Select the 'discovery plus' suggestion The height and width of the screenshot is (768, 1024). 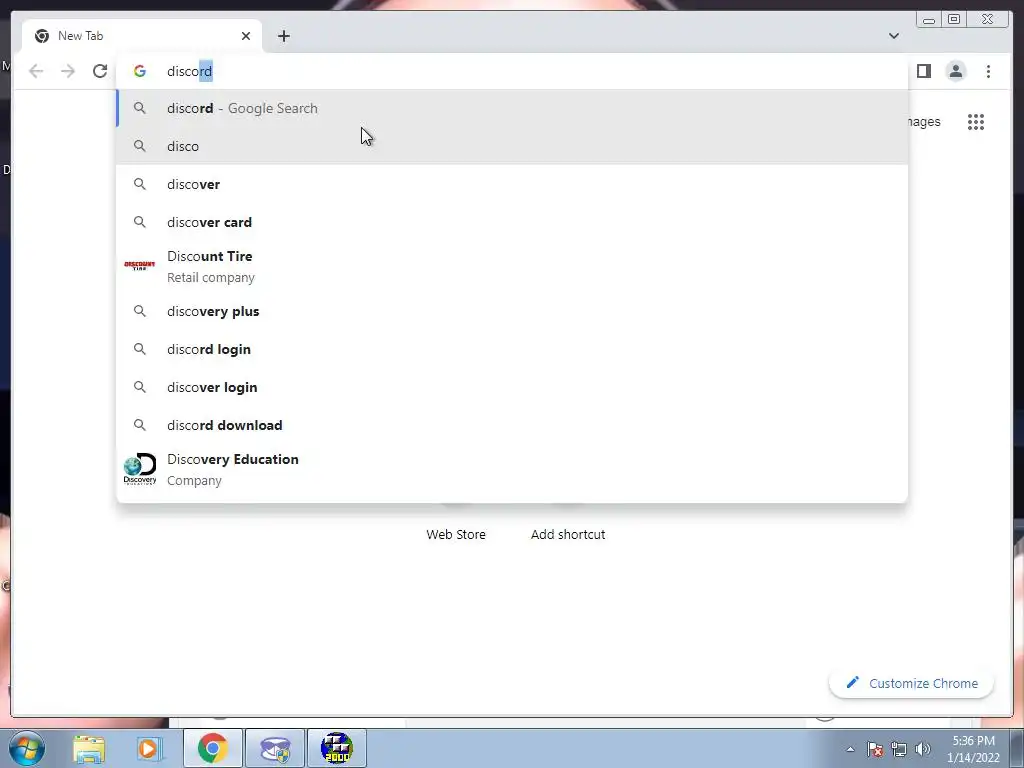(x=512, y=312)
